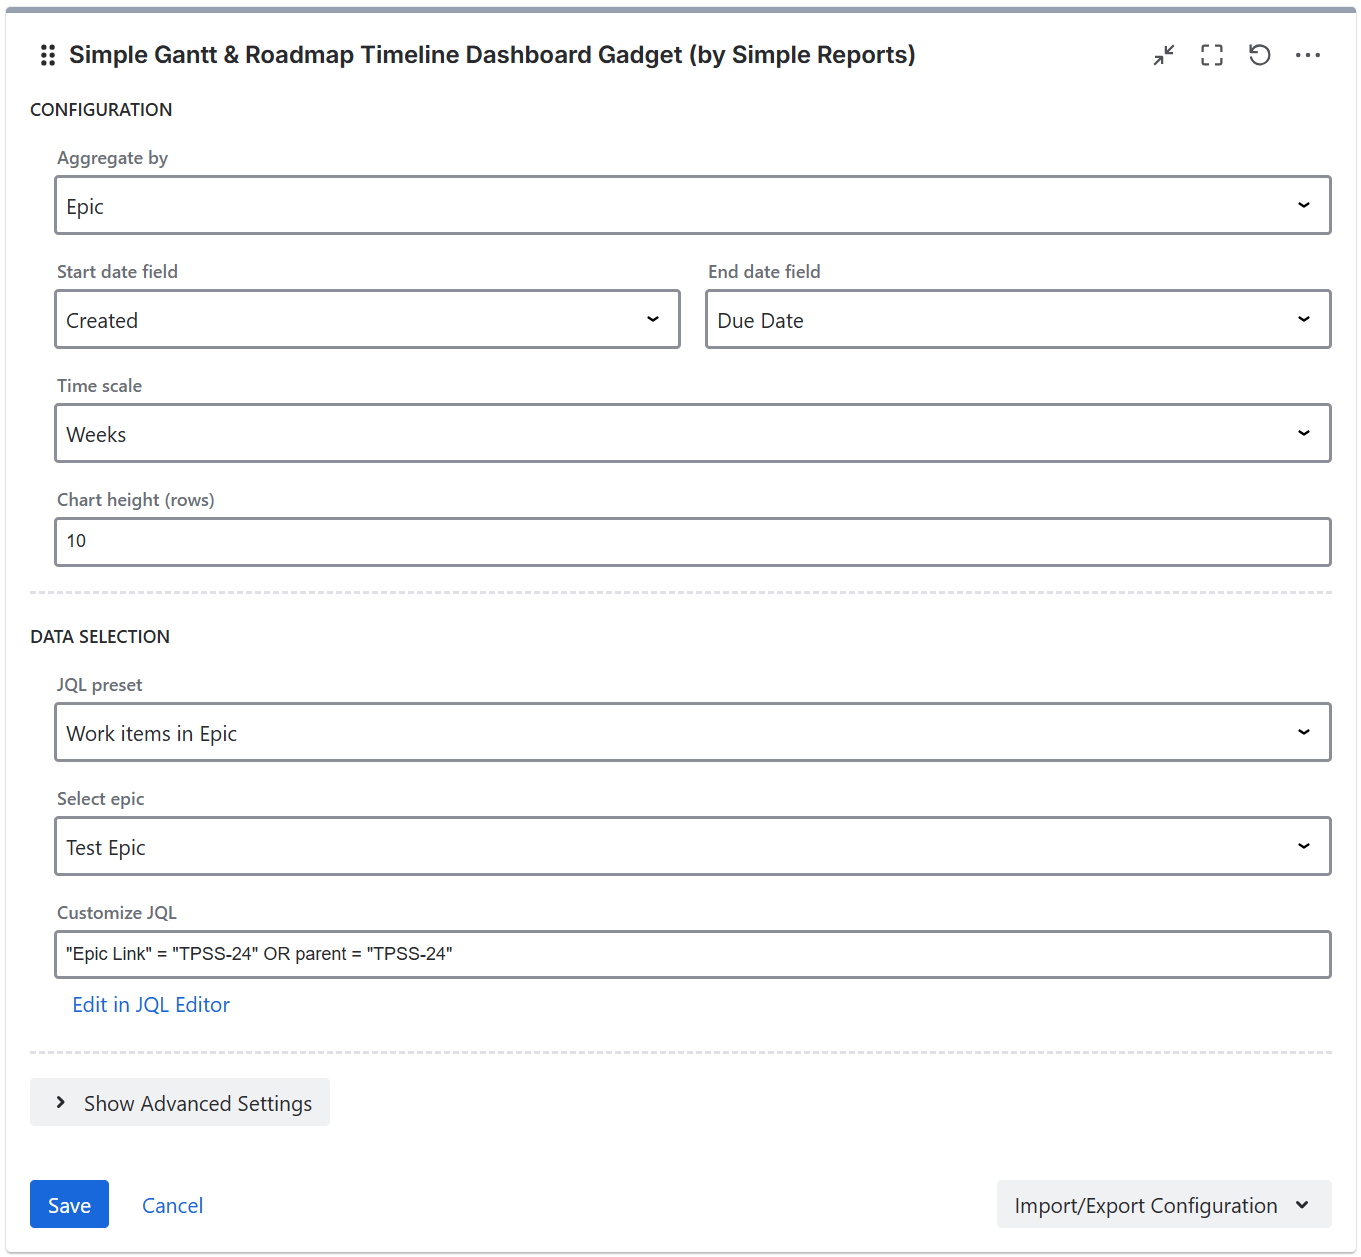1361x1257 pixels.
Task: Click into the Customize JQL text field
Action: [x=692, y=955]
